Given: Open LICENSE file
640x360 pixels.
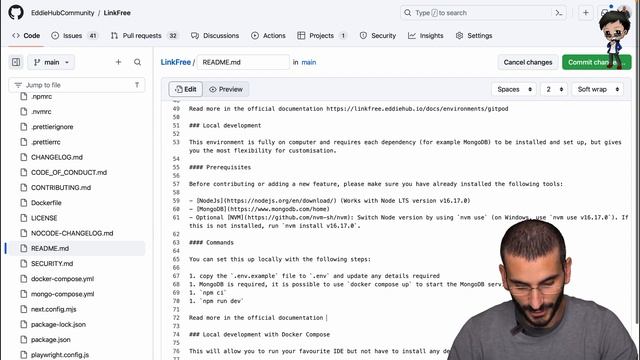Looking at the screenshot, I should click(44, 218).
